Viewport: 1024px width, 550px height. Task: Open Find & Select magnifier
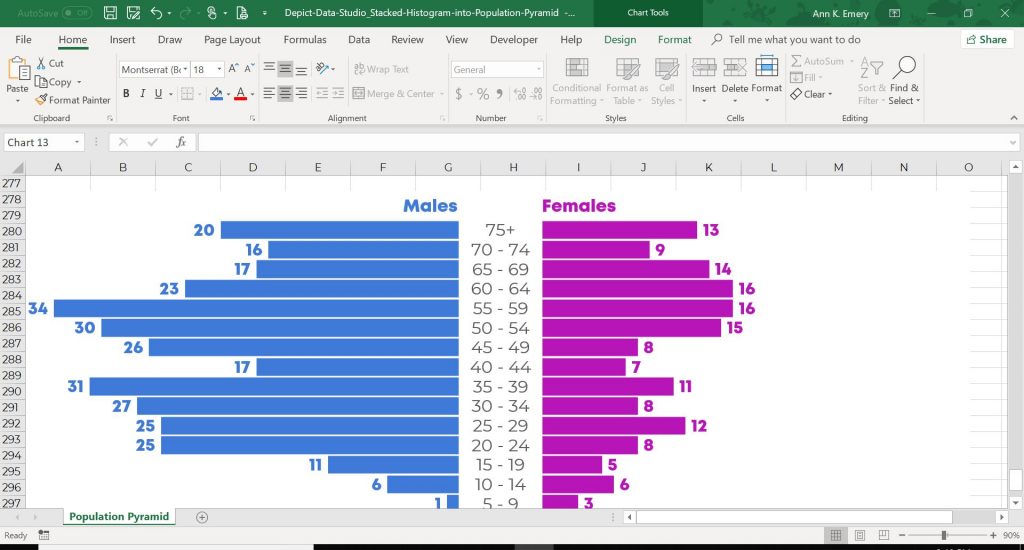(904, 81)
